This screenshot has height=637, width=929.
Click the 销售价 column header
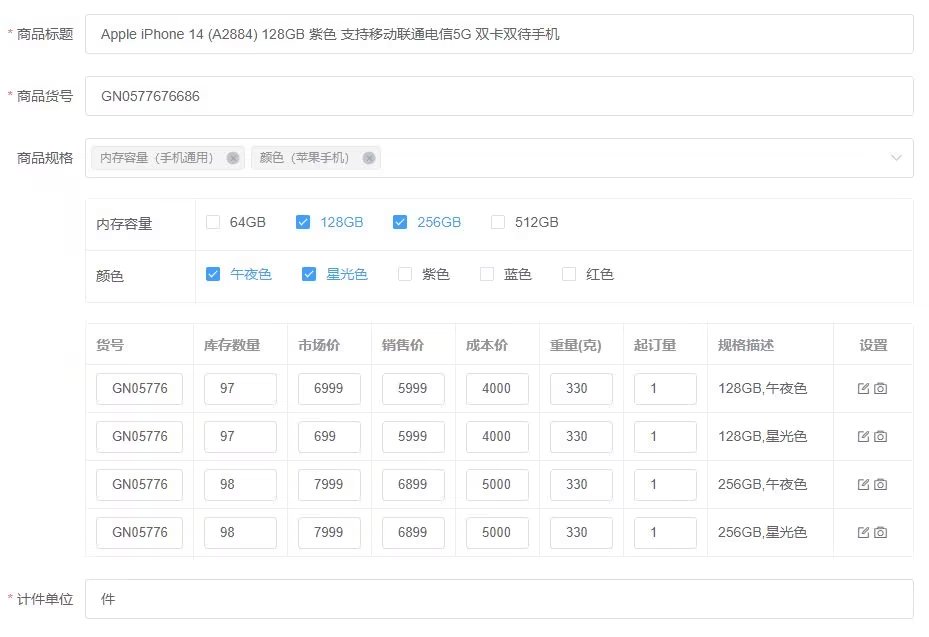[x=403, y=345]
